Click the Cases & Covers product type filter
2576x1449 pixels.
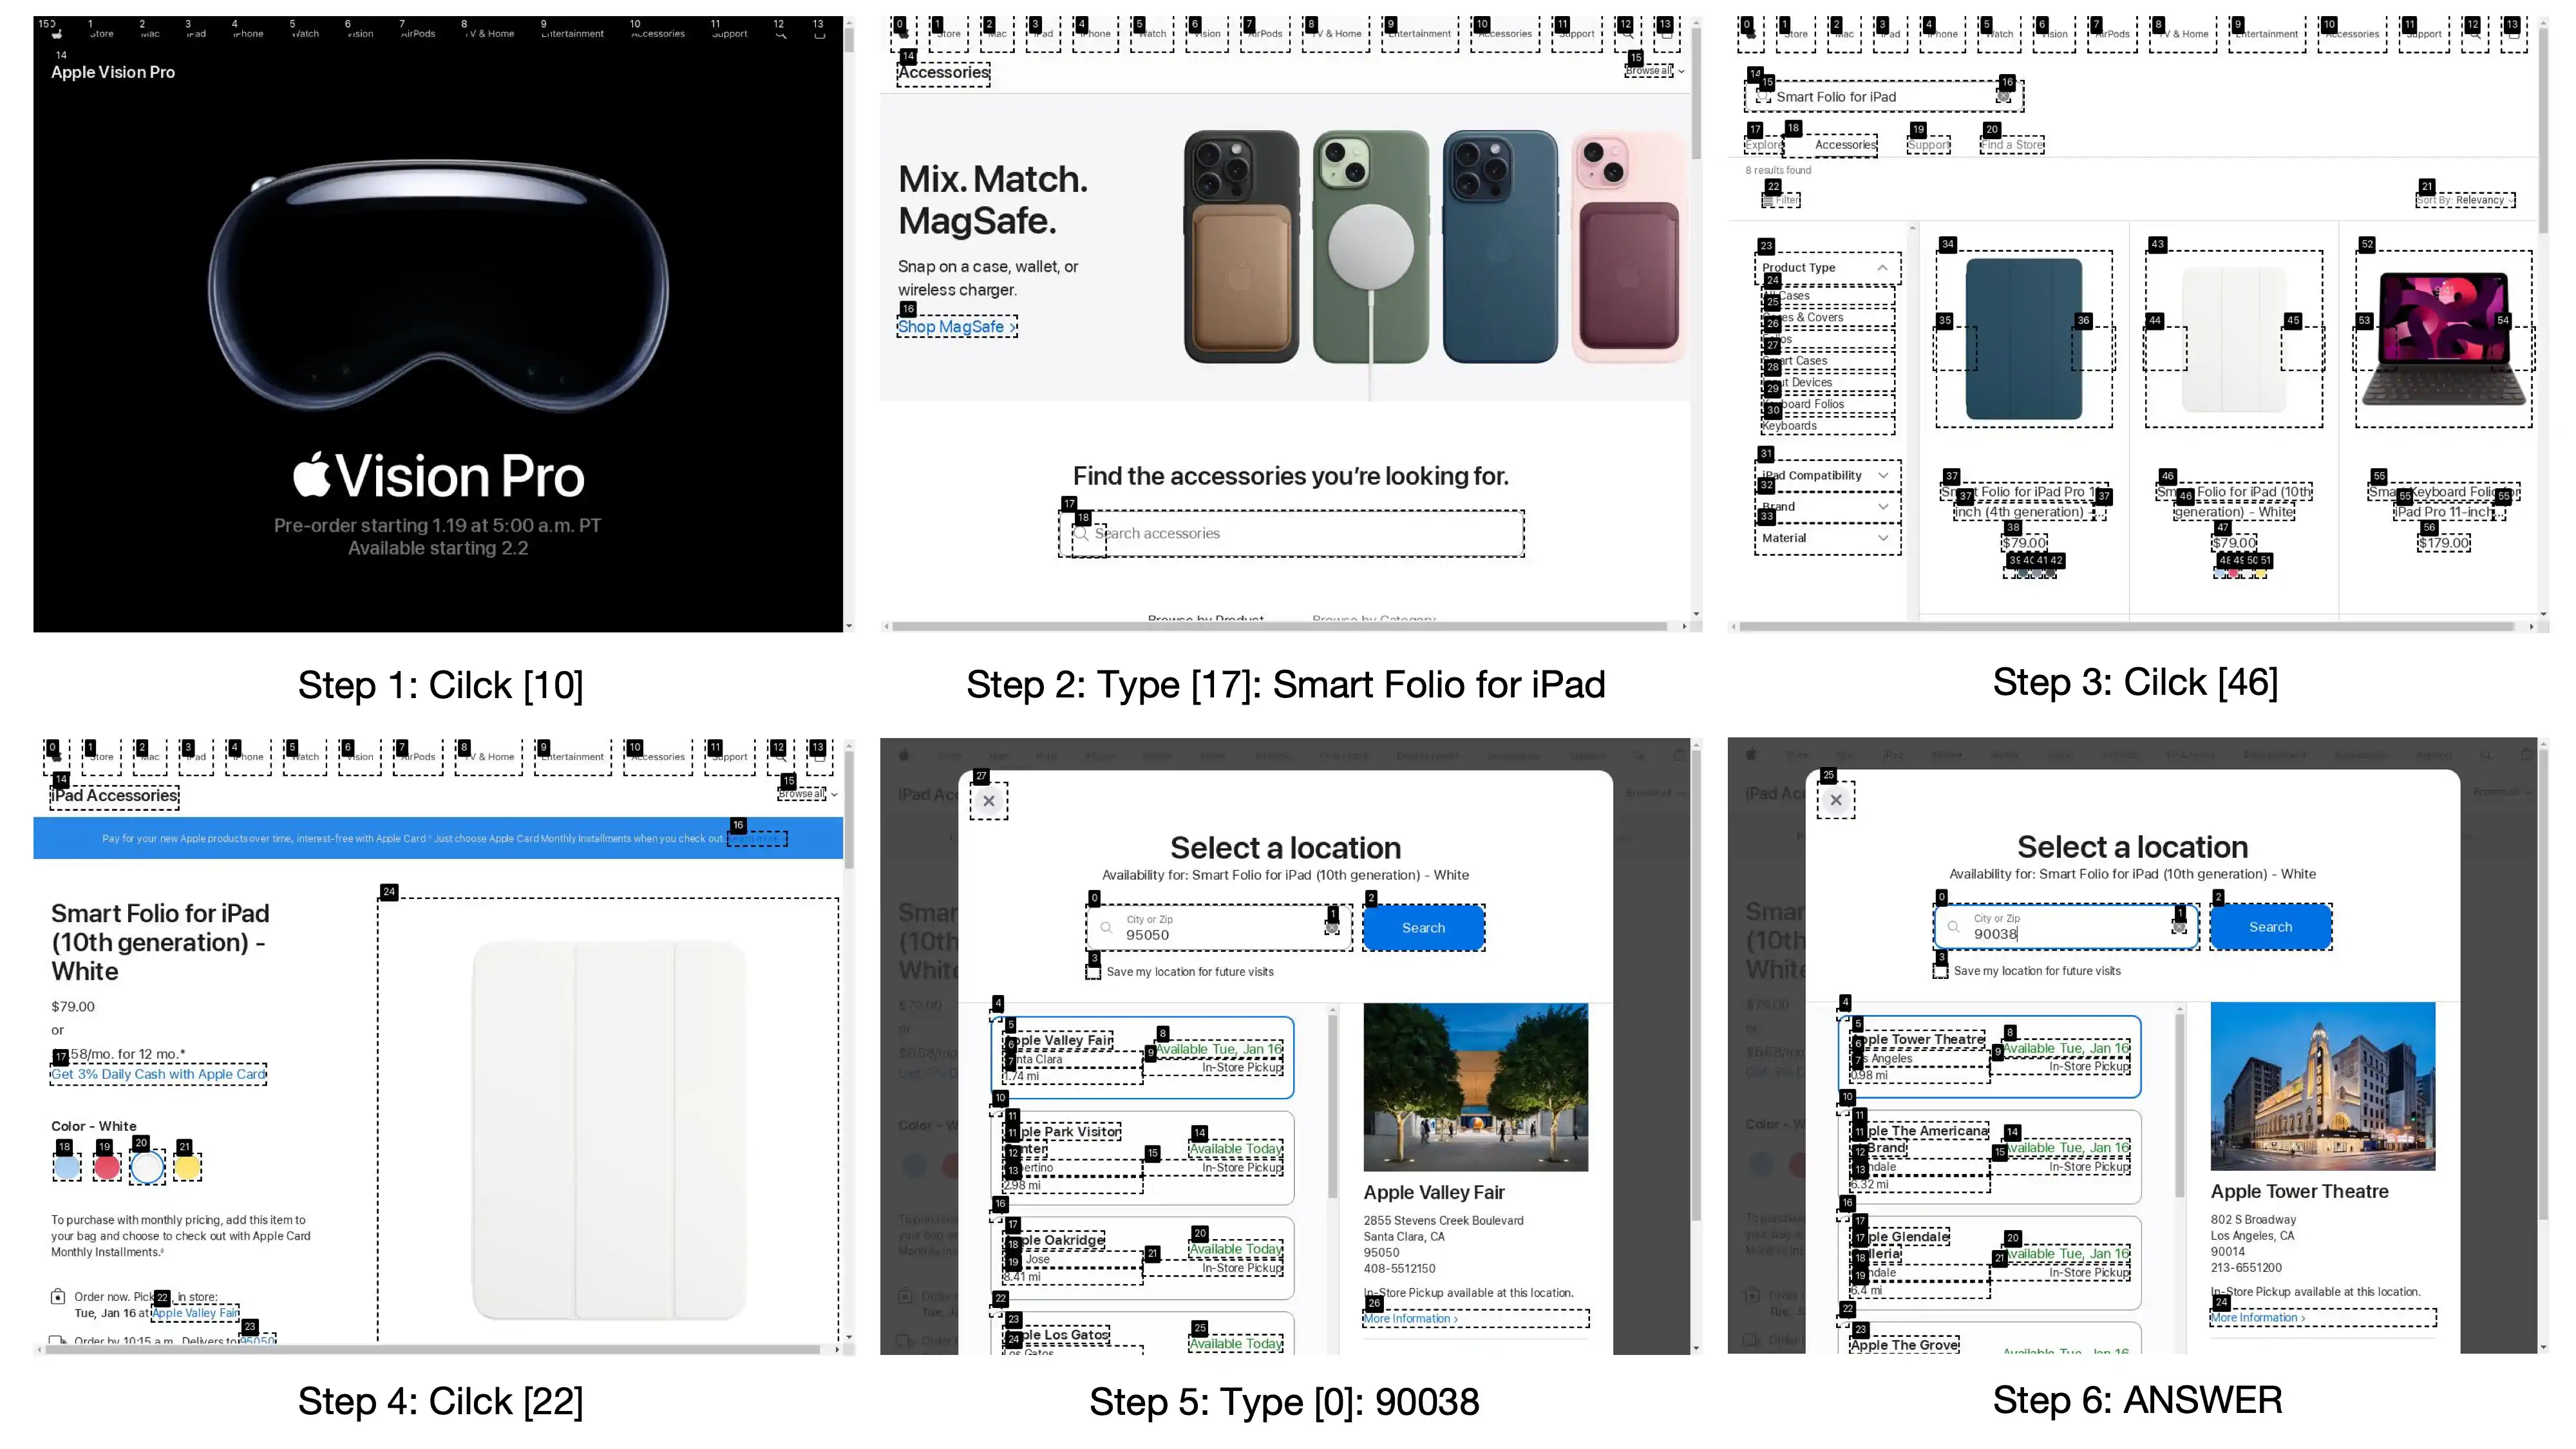(1827, 317)
